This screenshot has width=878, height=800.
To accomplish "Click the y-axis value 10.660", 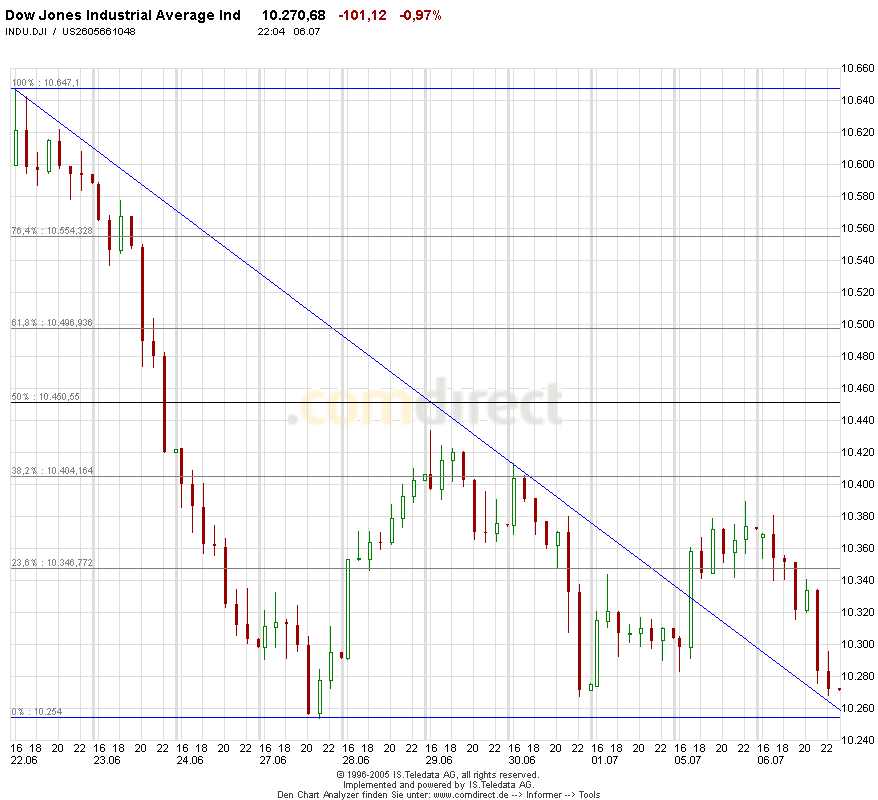I will pos(857,68).
